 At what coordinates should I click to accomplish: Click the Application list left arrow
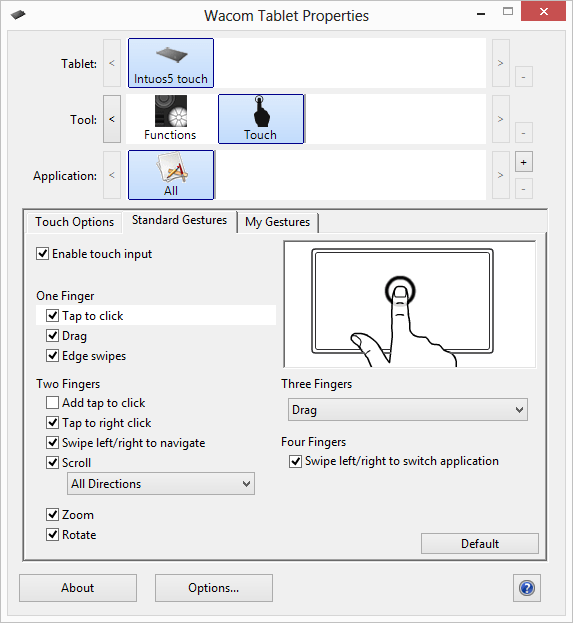112,175
